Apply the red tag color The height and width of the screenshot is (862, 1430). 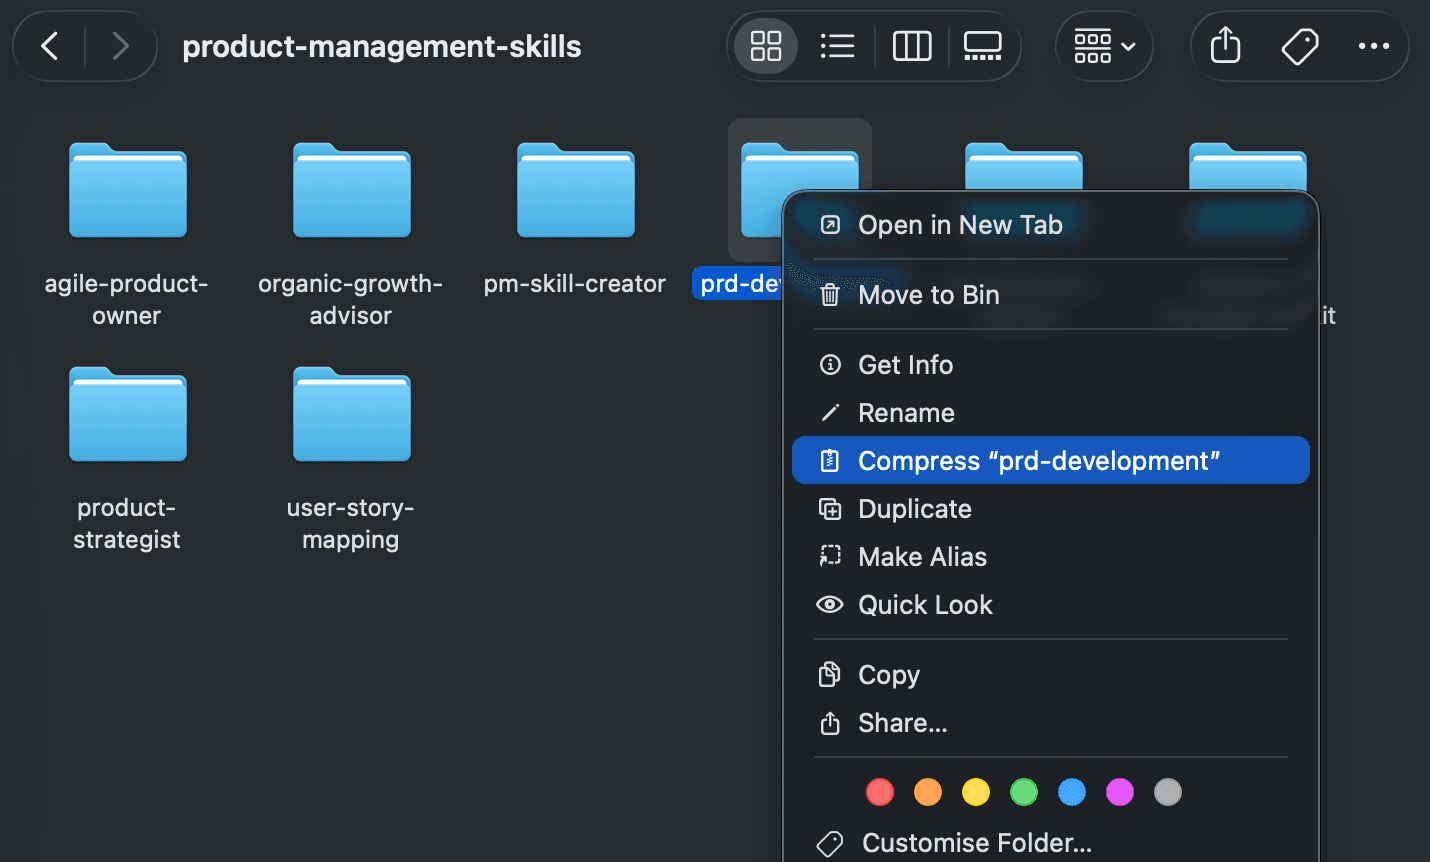tap(880, 792)
